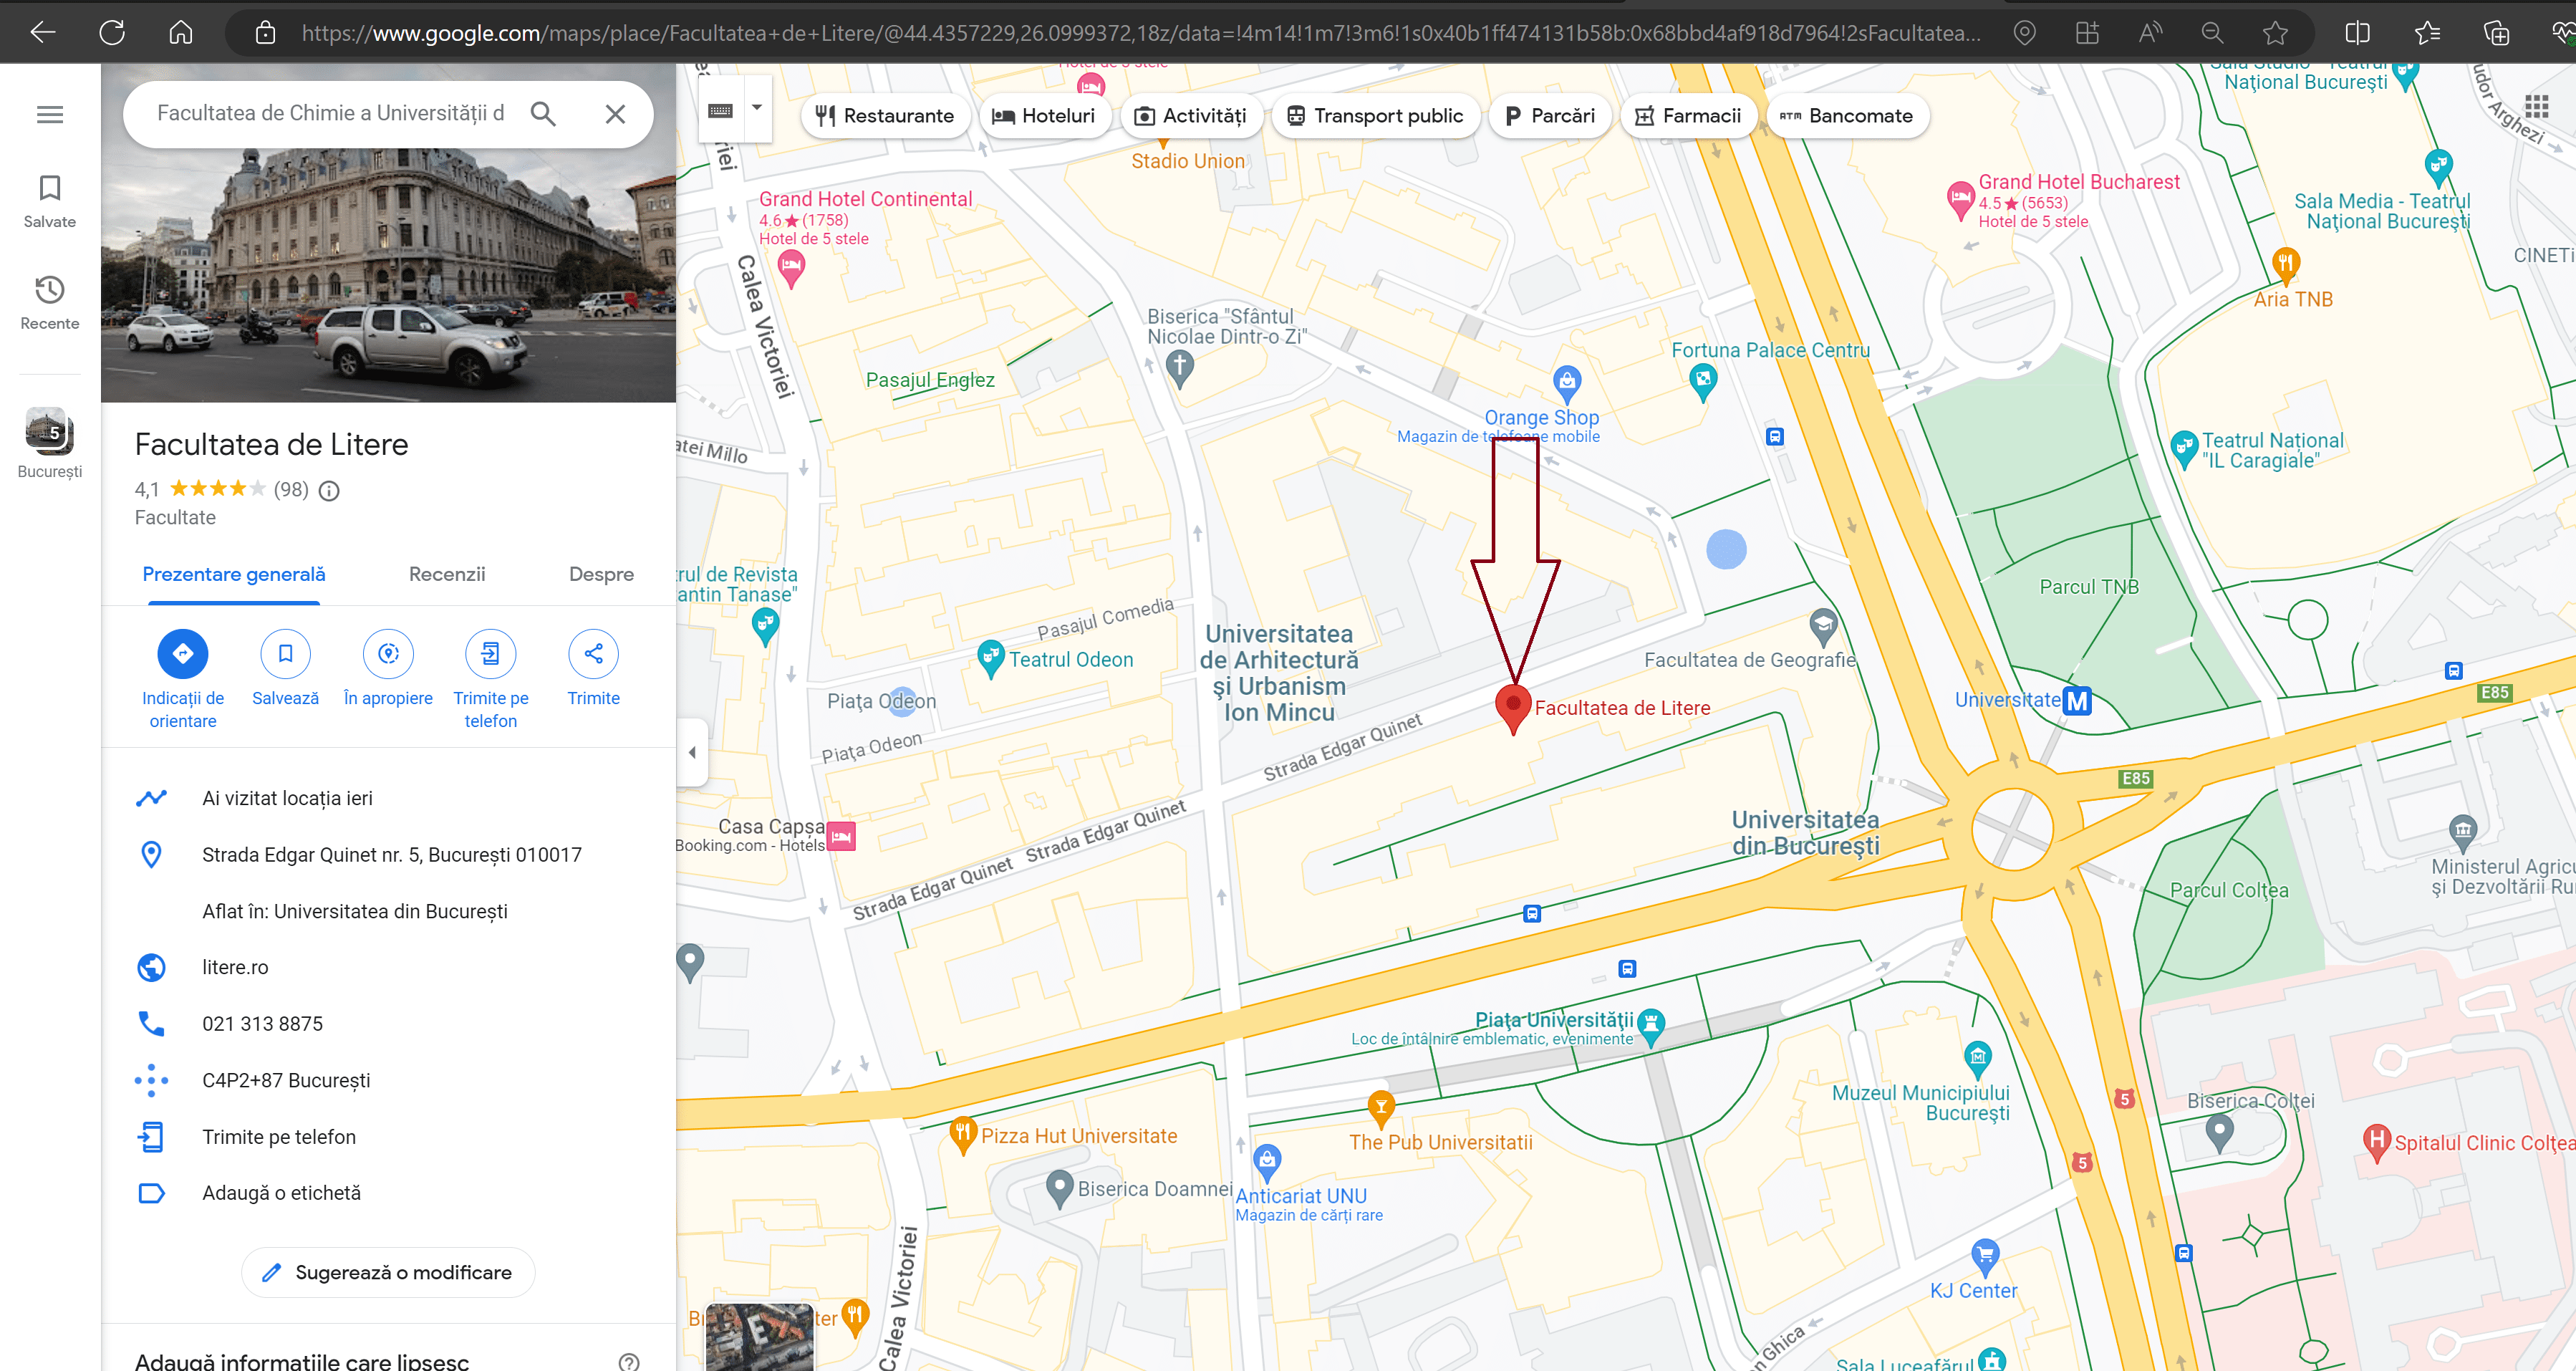Click the satellite layer thumbnail
This screenshot has width=2576, height=1371.
click(759, 1336)
